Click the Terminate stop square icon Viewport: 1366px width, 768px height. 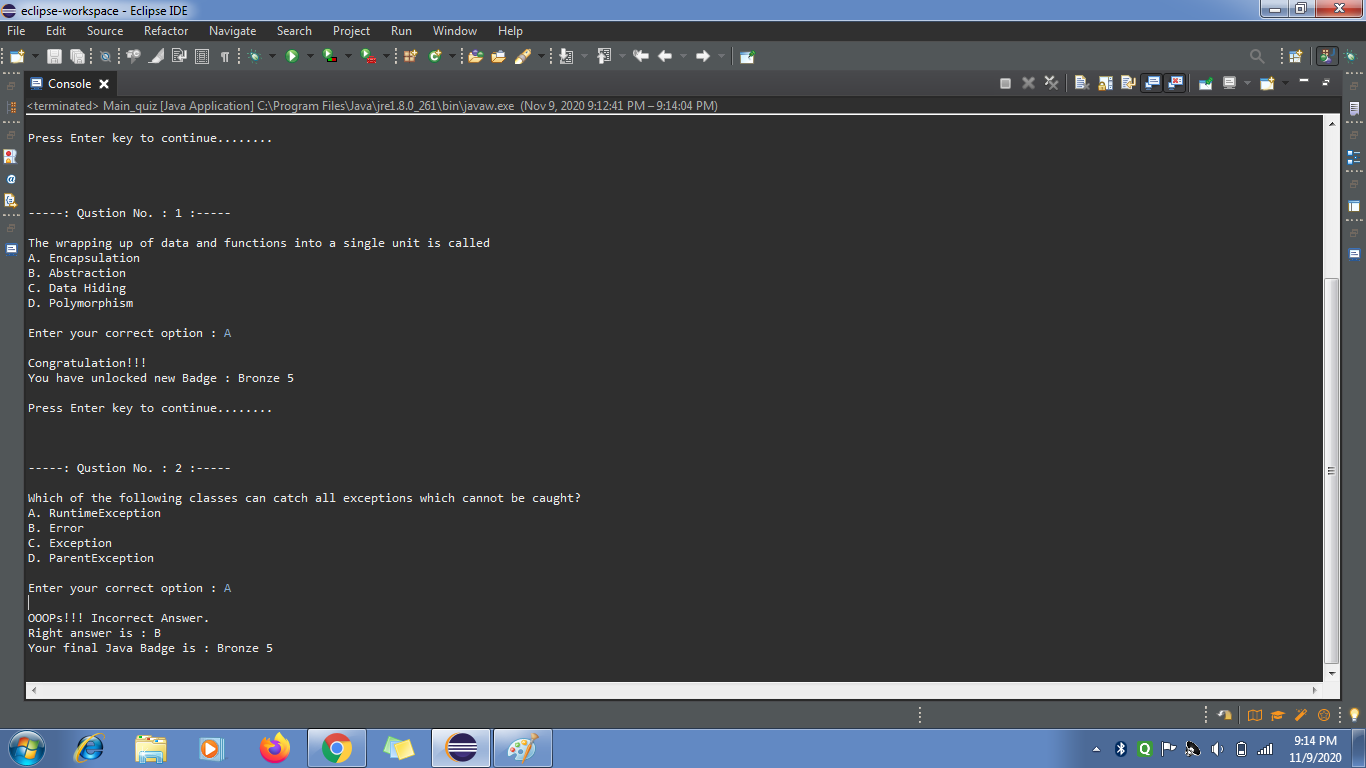coord(1005,83)
